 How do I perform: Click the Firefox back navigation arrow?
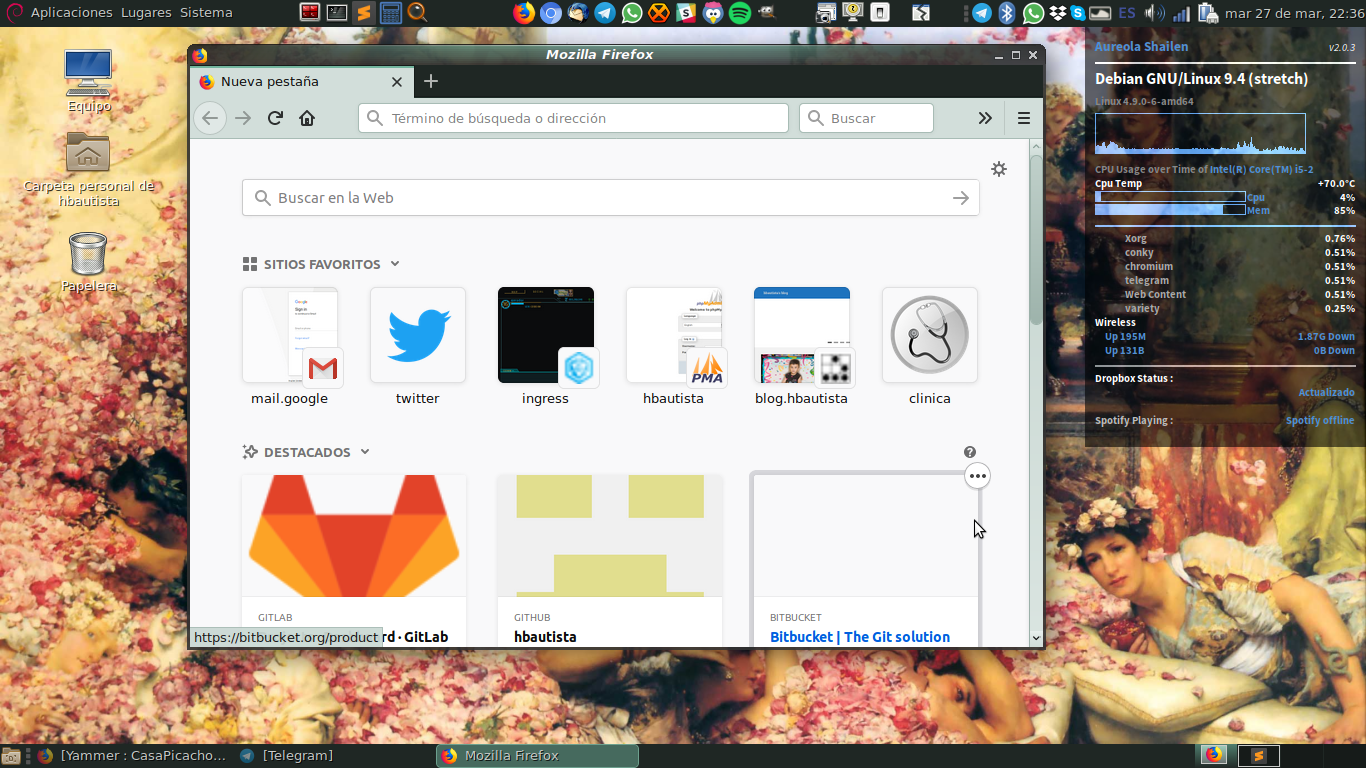coord(209,118)
